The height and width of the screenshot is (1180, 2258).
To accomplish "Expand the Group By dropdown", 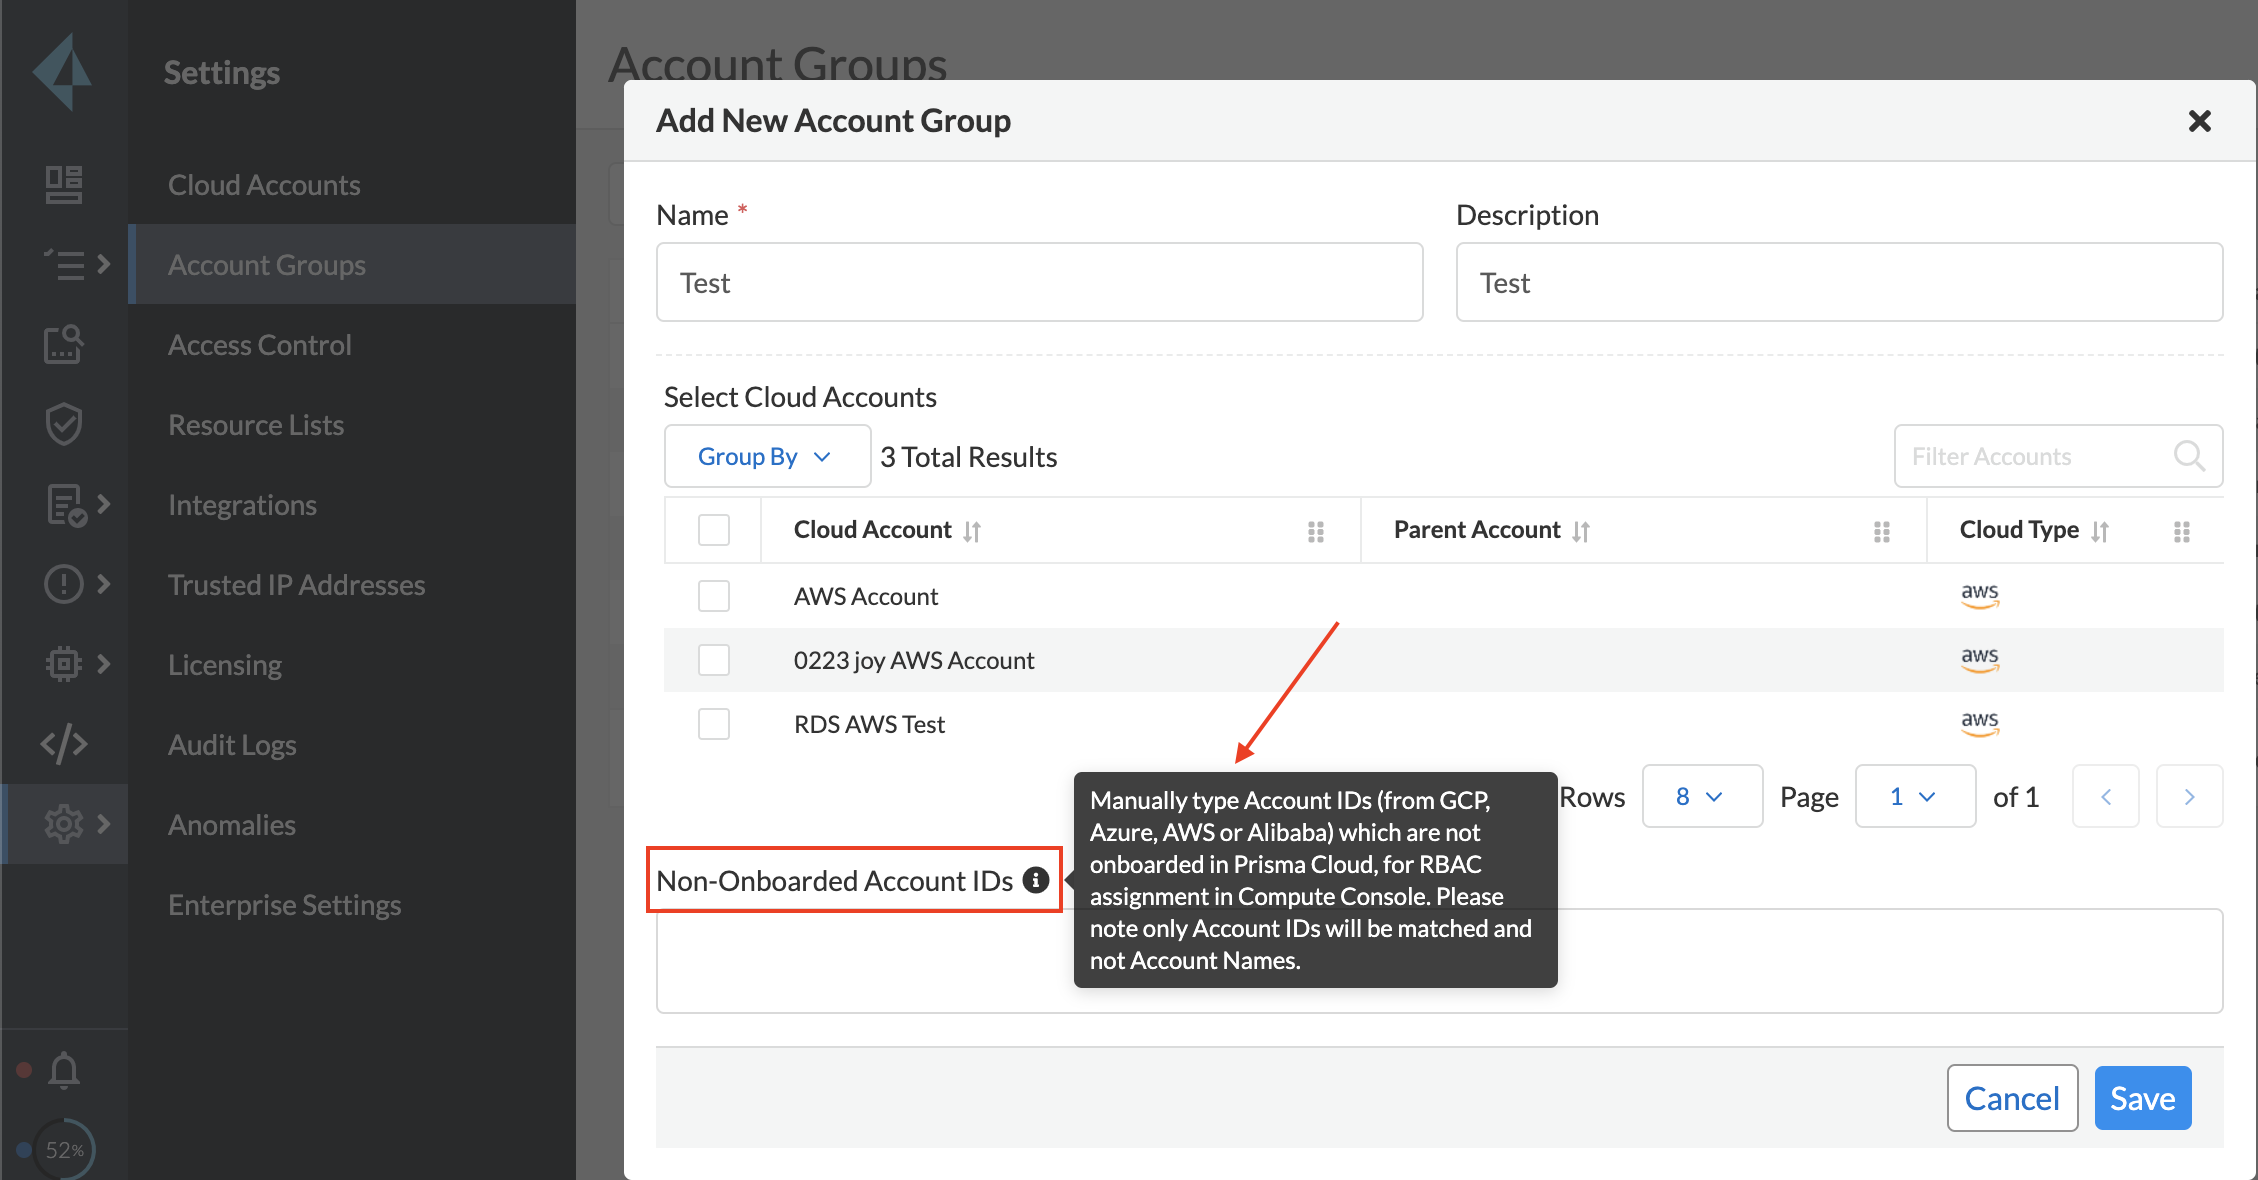I will [x=766, y=457].
